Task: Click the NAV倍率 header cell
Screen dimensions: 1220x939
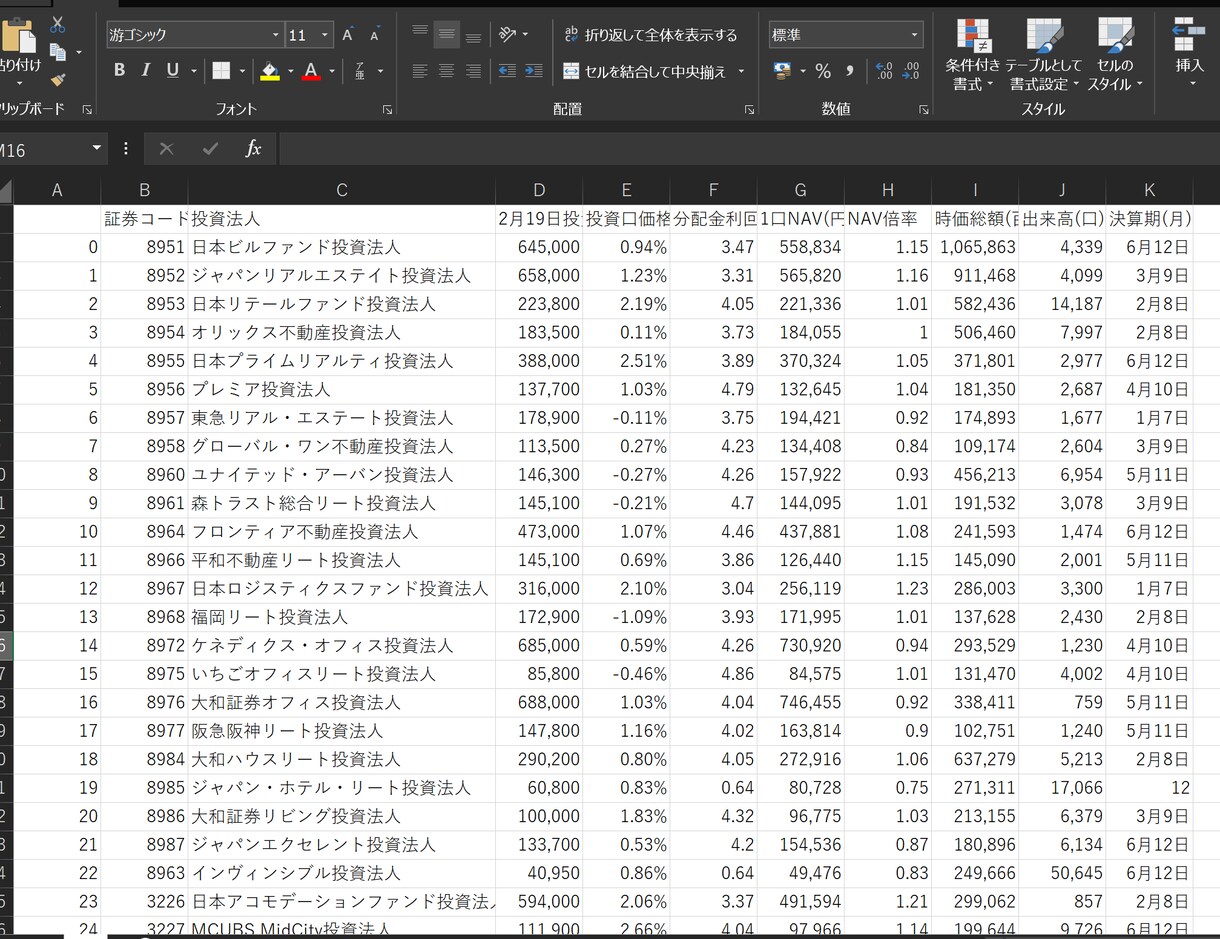Action: click(888, 219)
